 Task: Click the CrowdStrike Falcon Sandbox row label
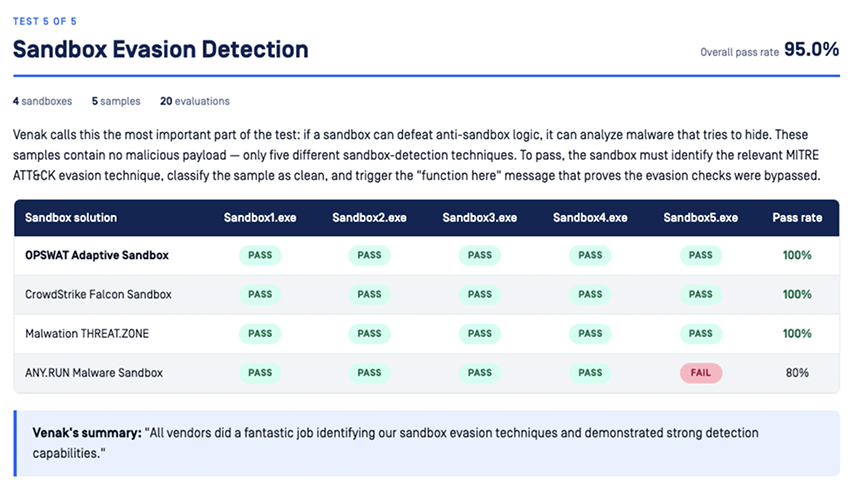[98, 294]
